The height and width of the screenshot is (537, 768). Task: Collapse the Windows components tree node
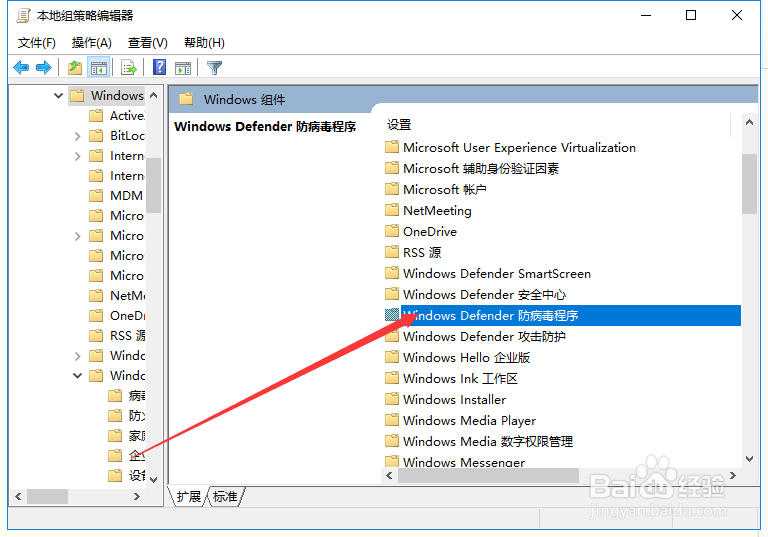click(x=58, y=96)
